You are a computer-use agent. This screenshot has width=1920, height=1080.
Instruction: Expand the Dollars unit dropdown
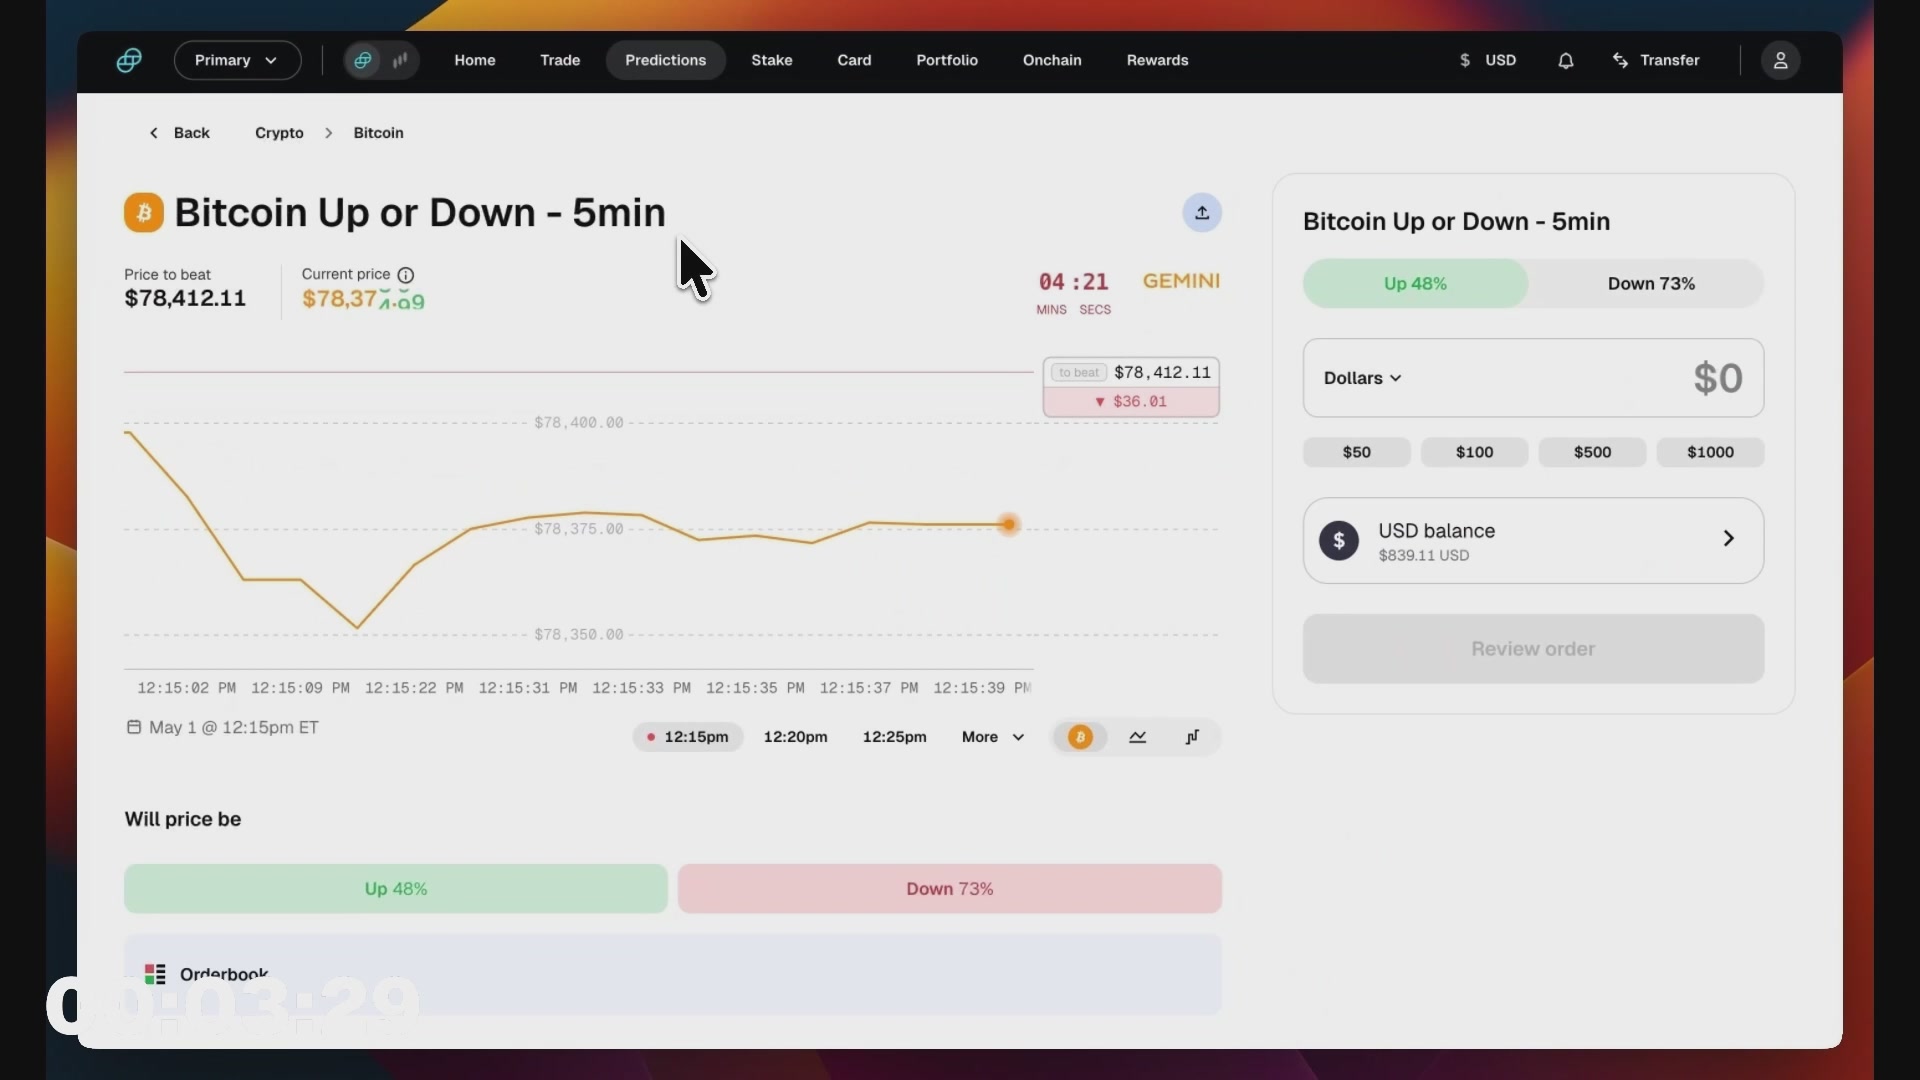click(x=1363, y=378)
